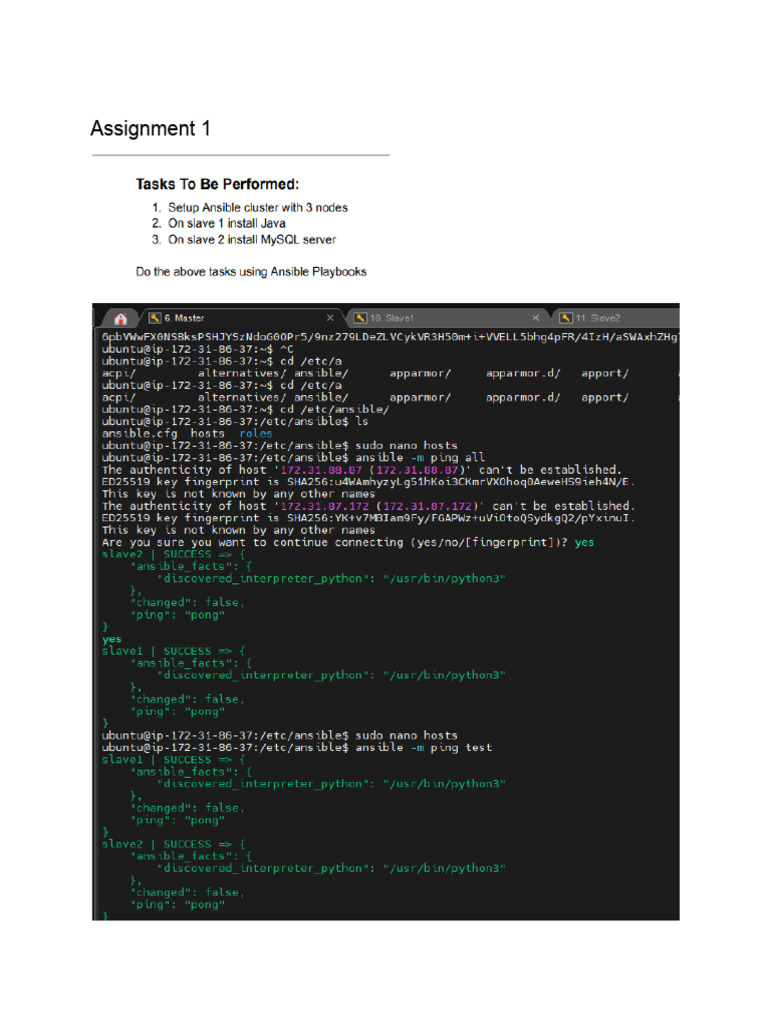Click 'On slave 1 install Java' line
Viewport: 768px width, 1024px height.
227,223
